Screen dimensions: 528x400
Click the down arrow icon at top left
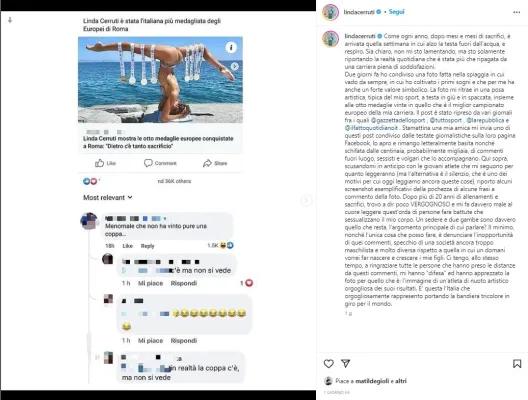10,20
